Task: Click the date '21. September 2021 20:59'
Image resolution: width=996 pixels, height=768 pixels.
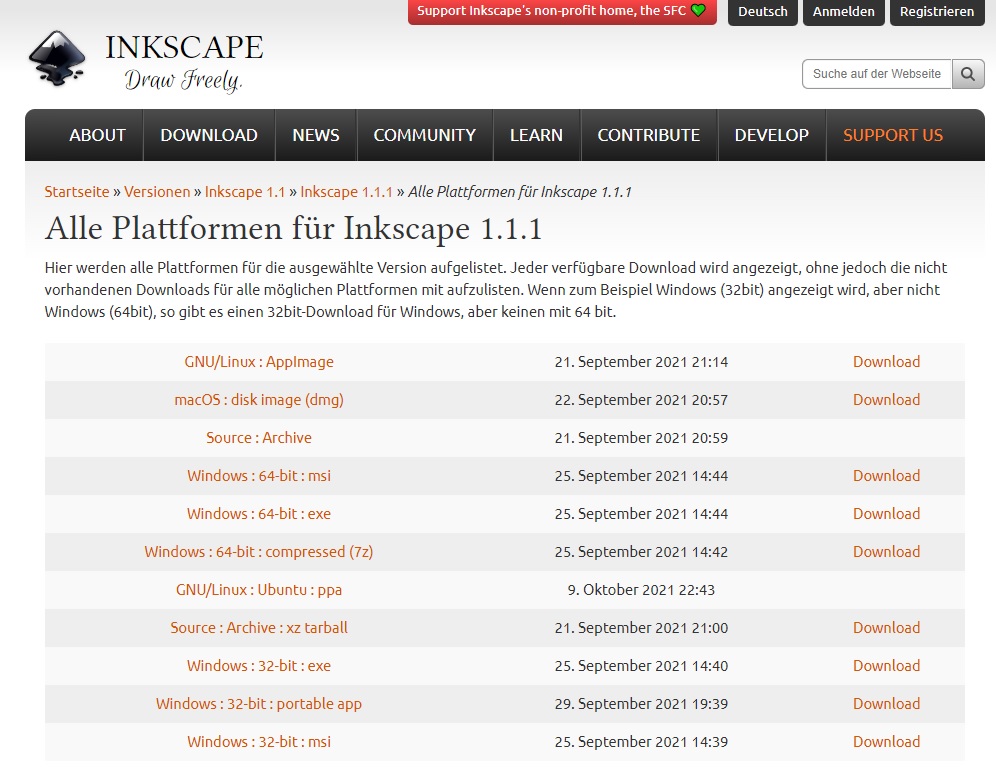Action: click(641, 438)
